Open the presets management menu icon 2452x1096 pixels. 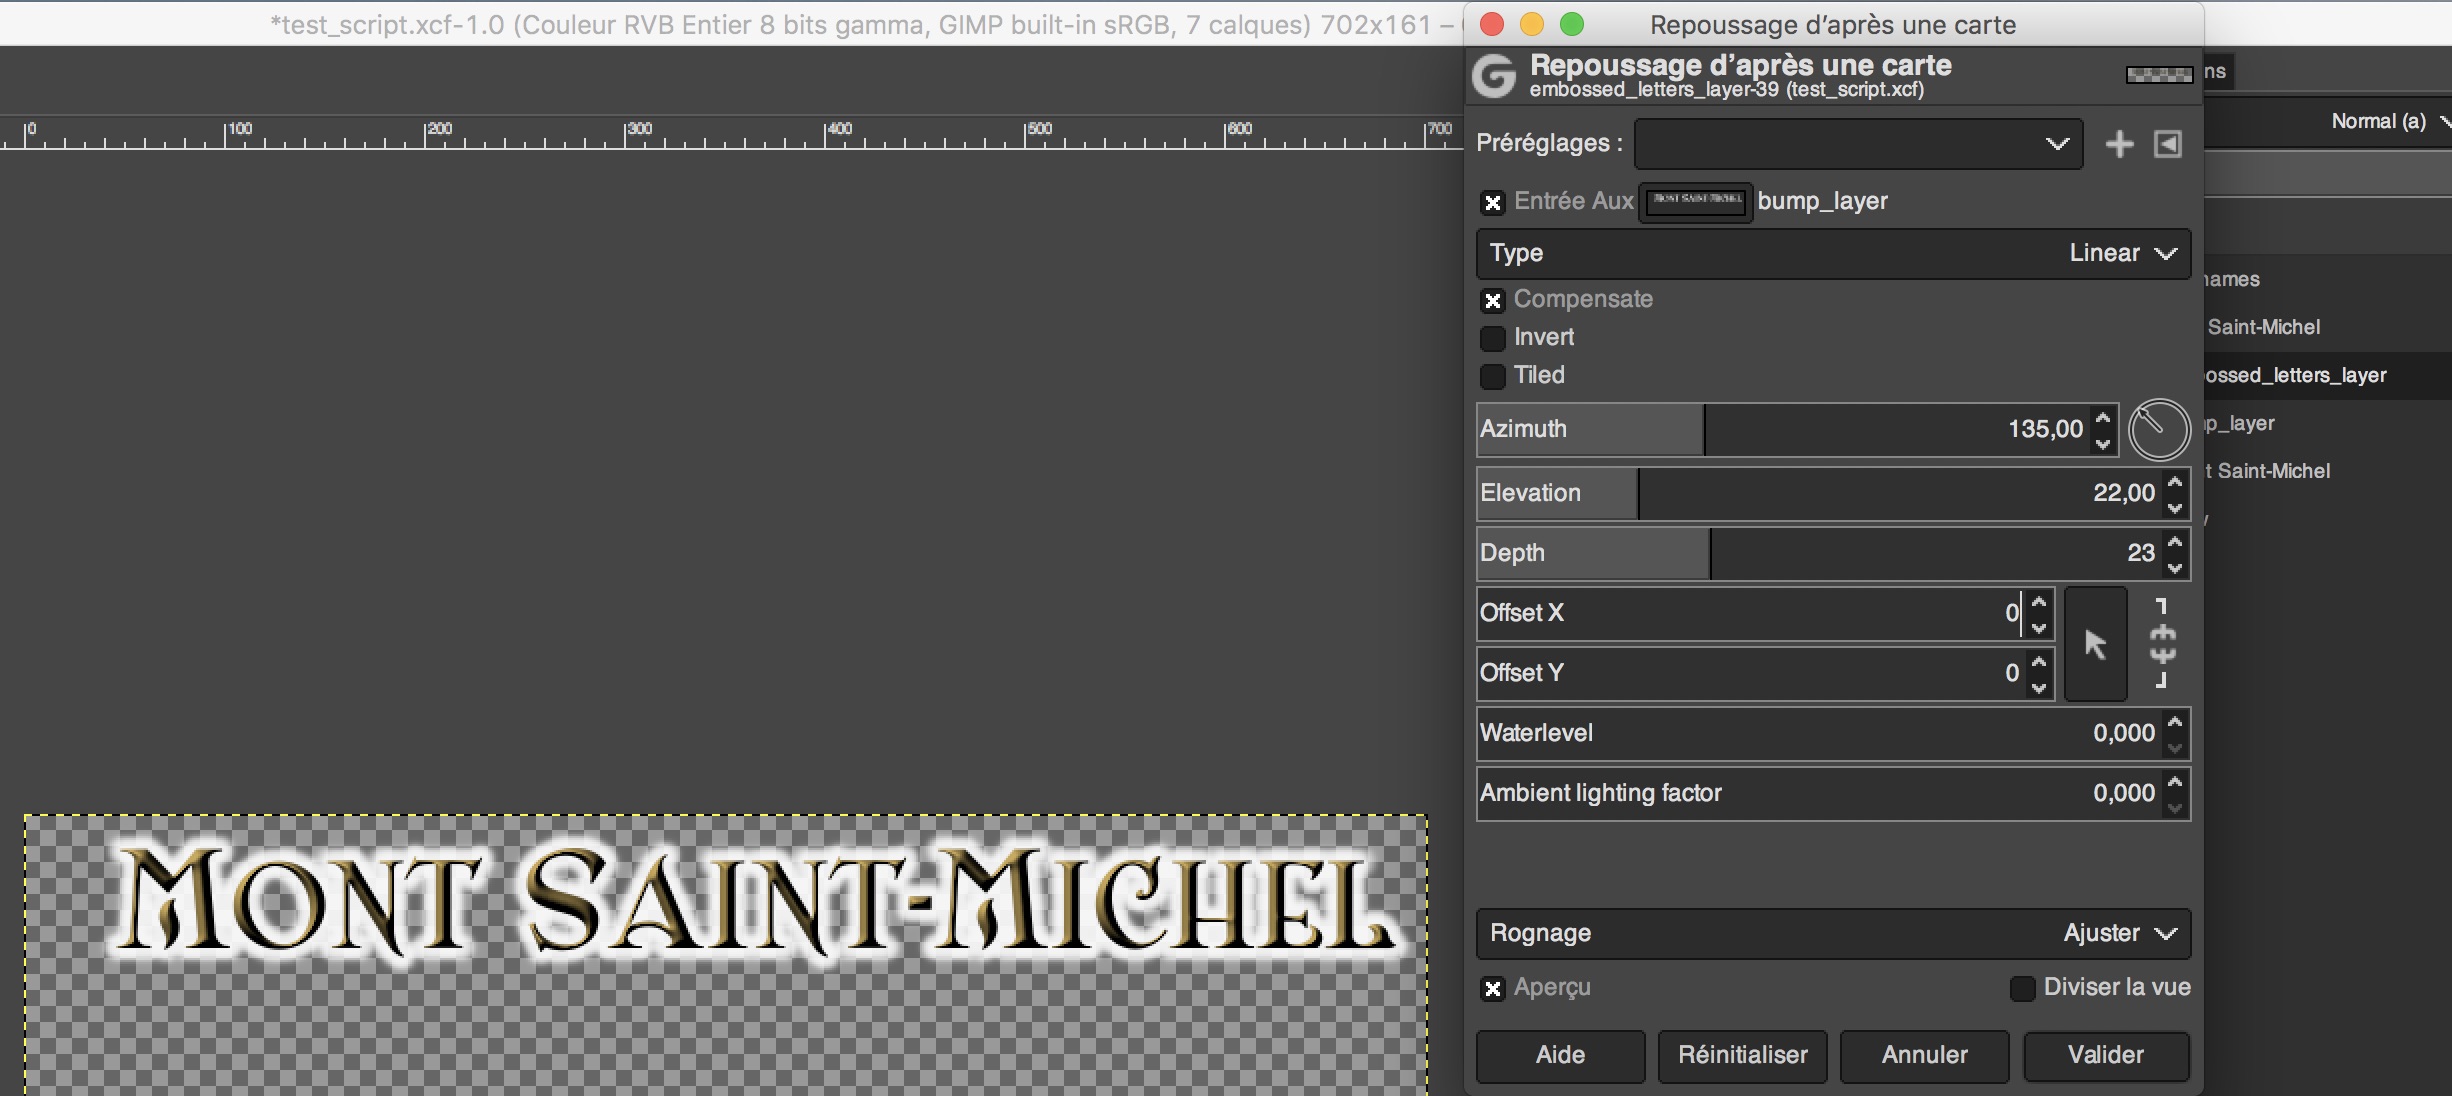tap(2167, 144)
